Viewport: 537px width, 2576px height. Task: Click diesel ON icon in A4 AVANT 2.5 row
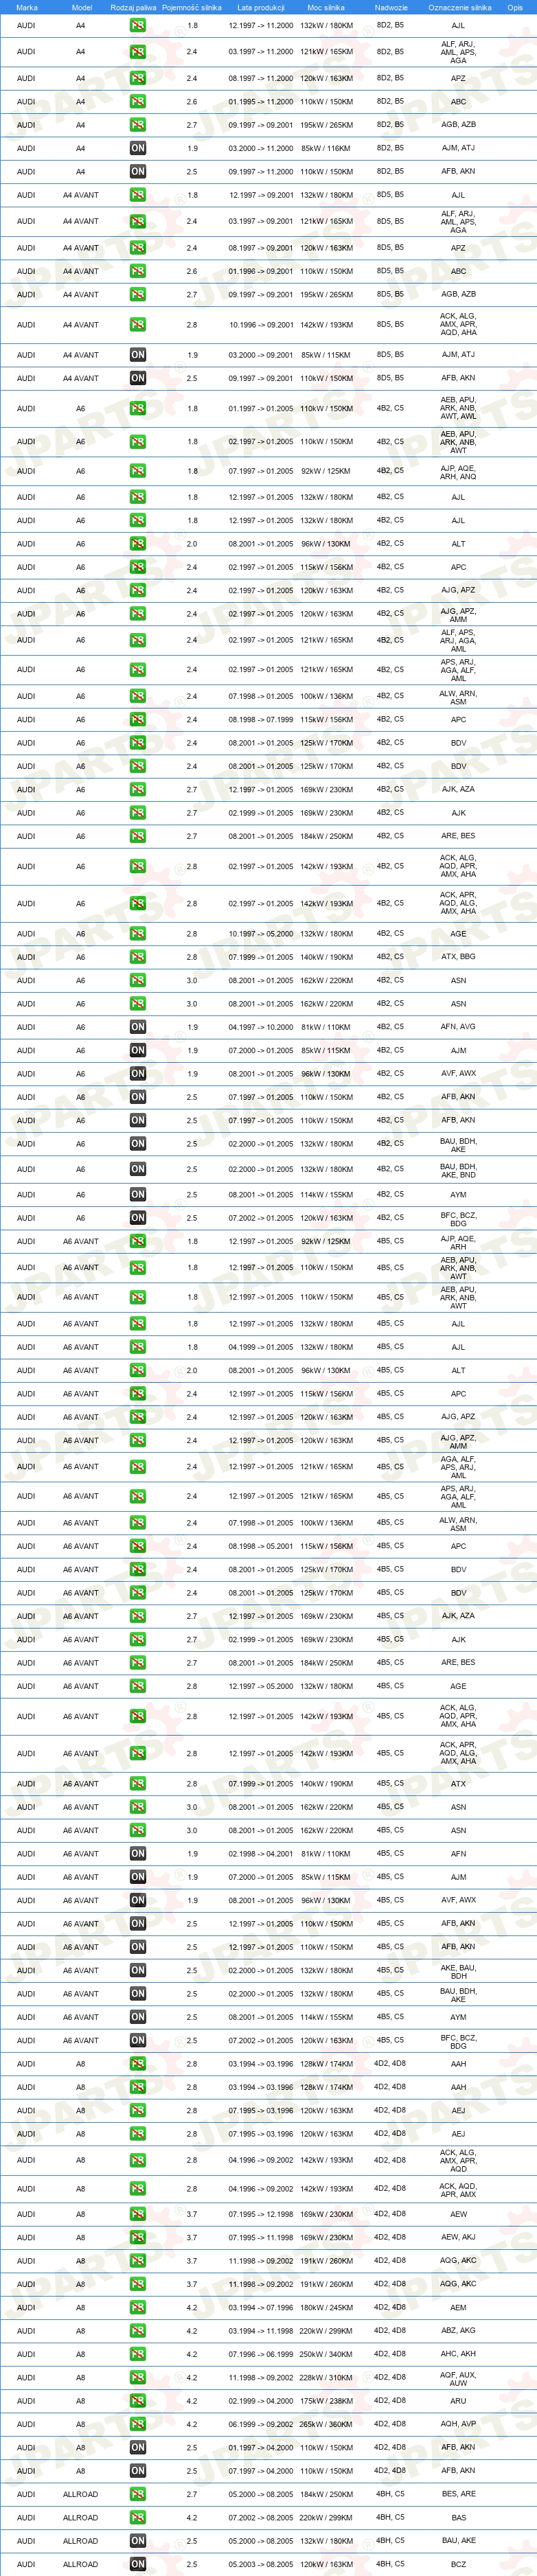[x=138, y=378]
